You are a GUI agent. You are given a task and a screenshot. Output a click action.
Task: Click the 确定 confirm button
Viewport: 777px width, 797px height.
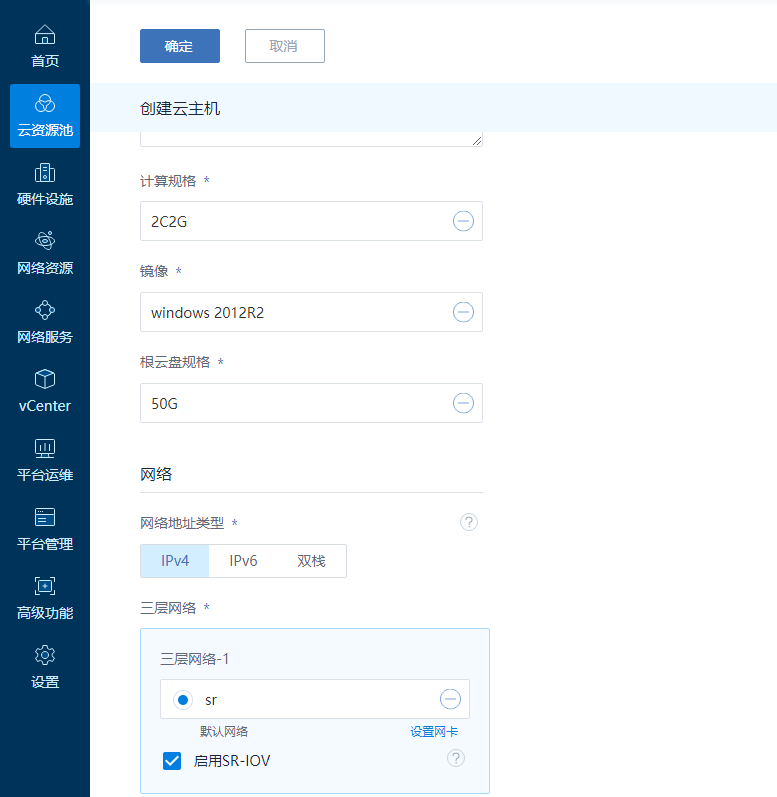(x=179, y=46)
